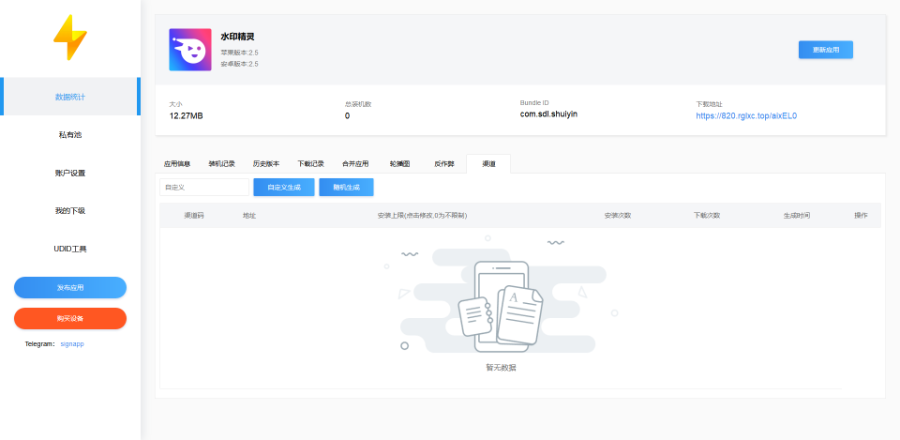Open the signapp Telegram link

(72, 343)
